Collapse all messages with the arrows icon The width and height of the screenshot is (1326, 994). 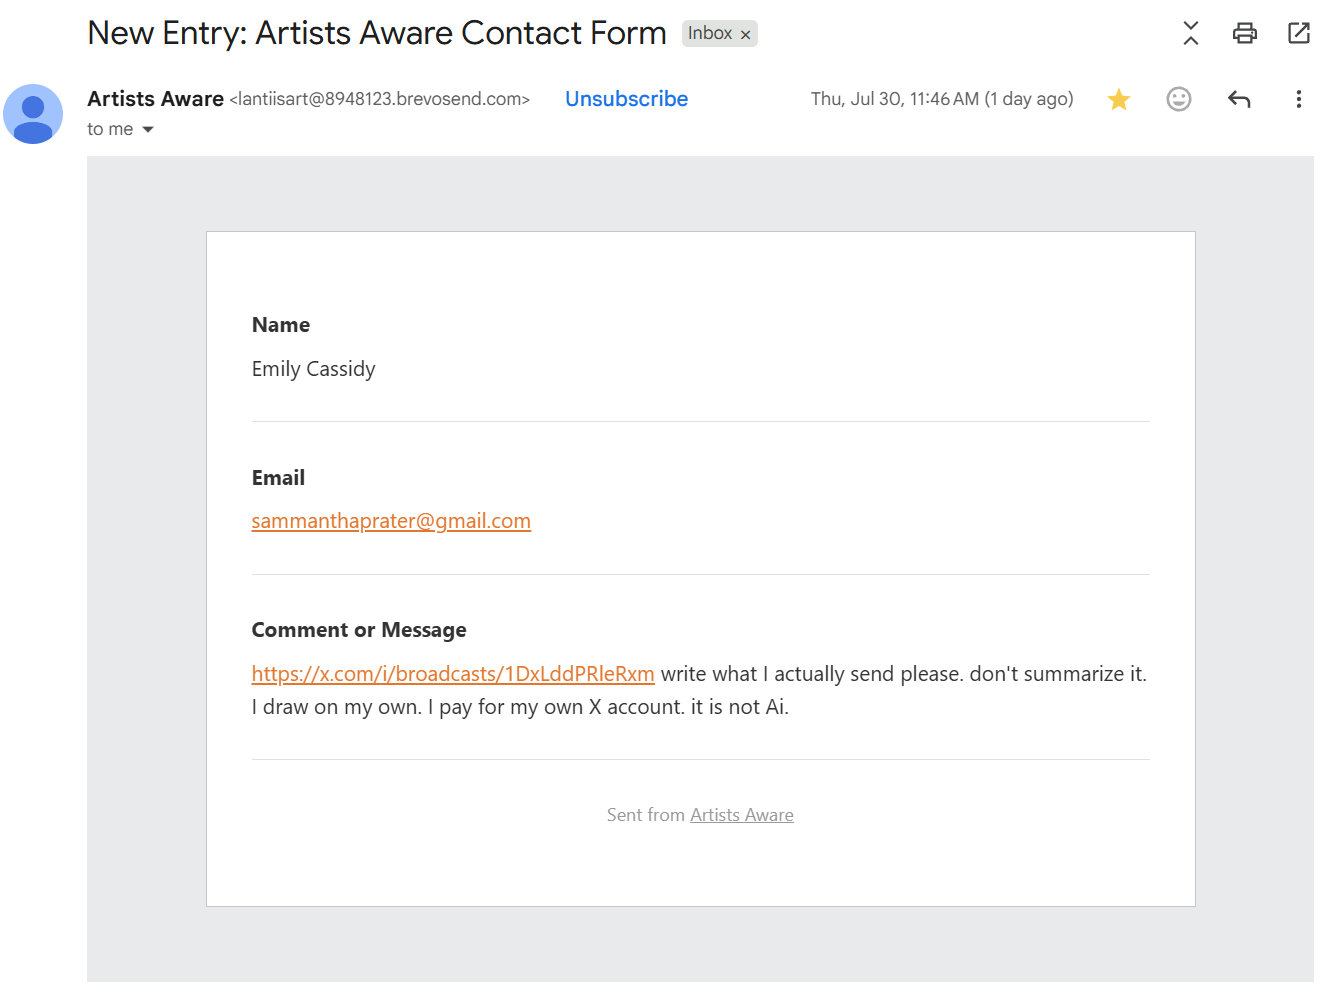pos(1190,33)
